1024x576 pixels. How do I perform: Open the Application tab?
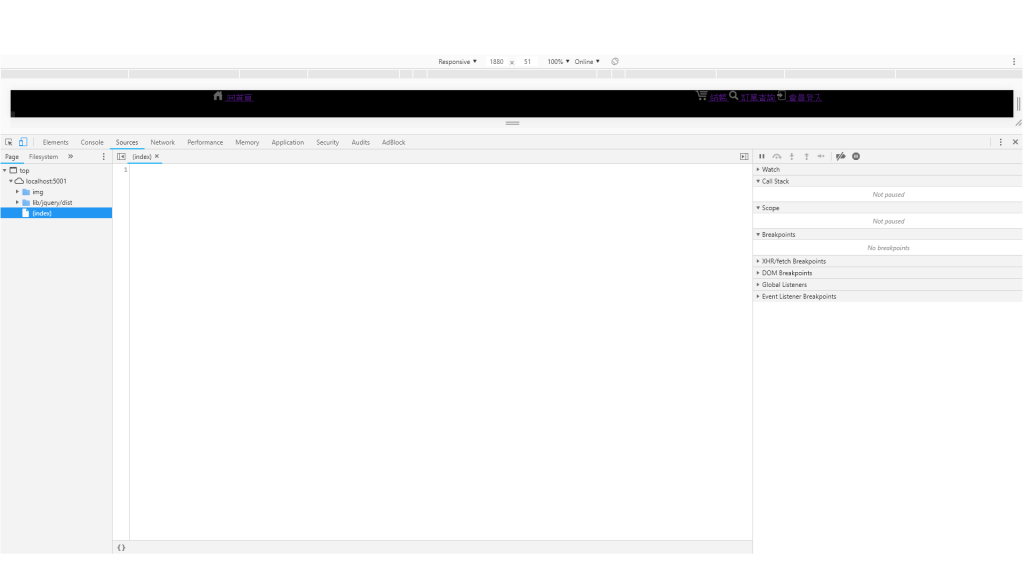point(287,142)
